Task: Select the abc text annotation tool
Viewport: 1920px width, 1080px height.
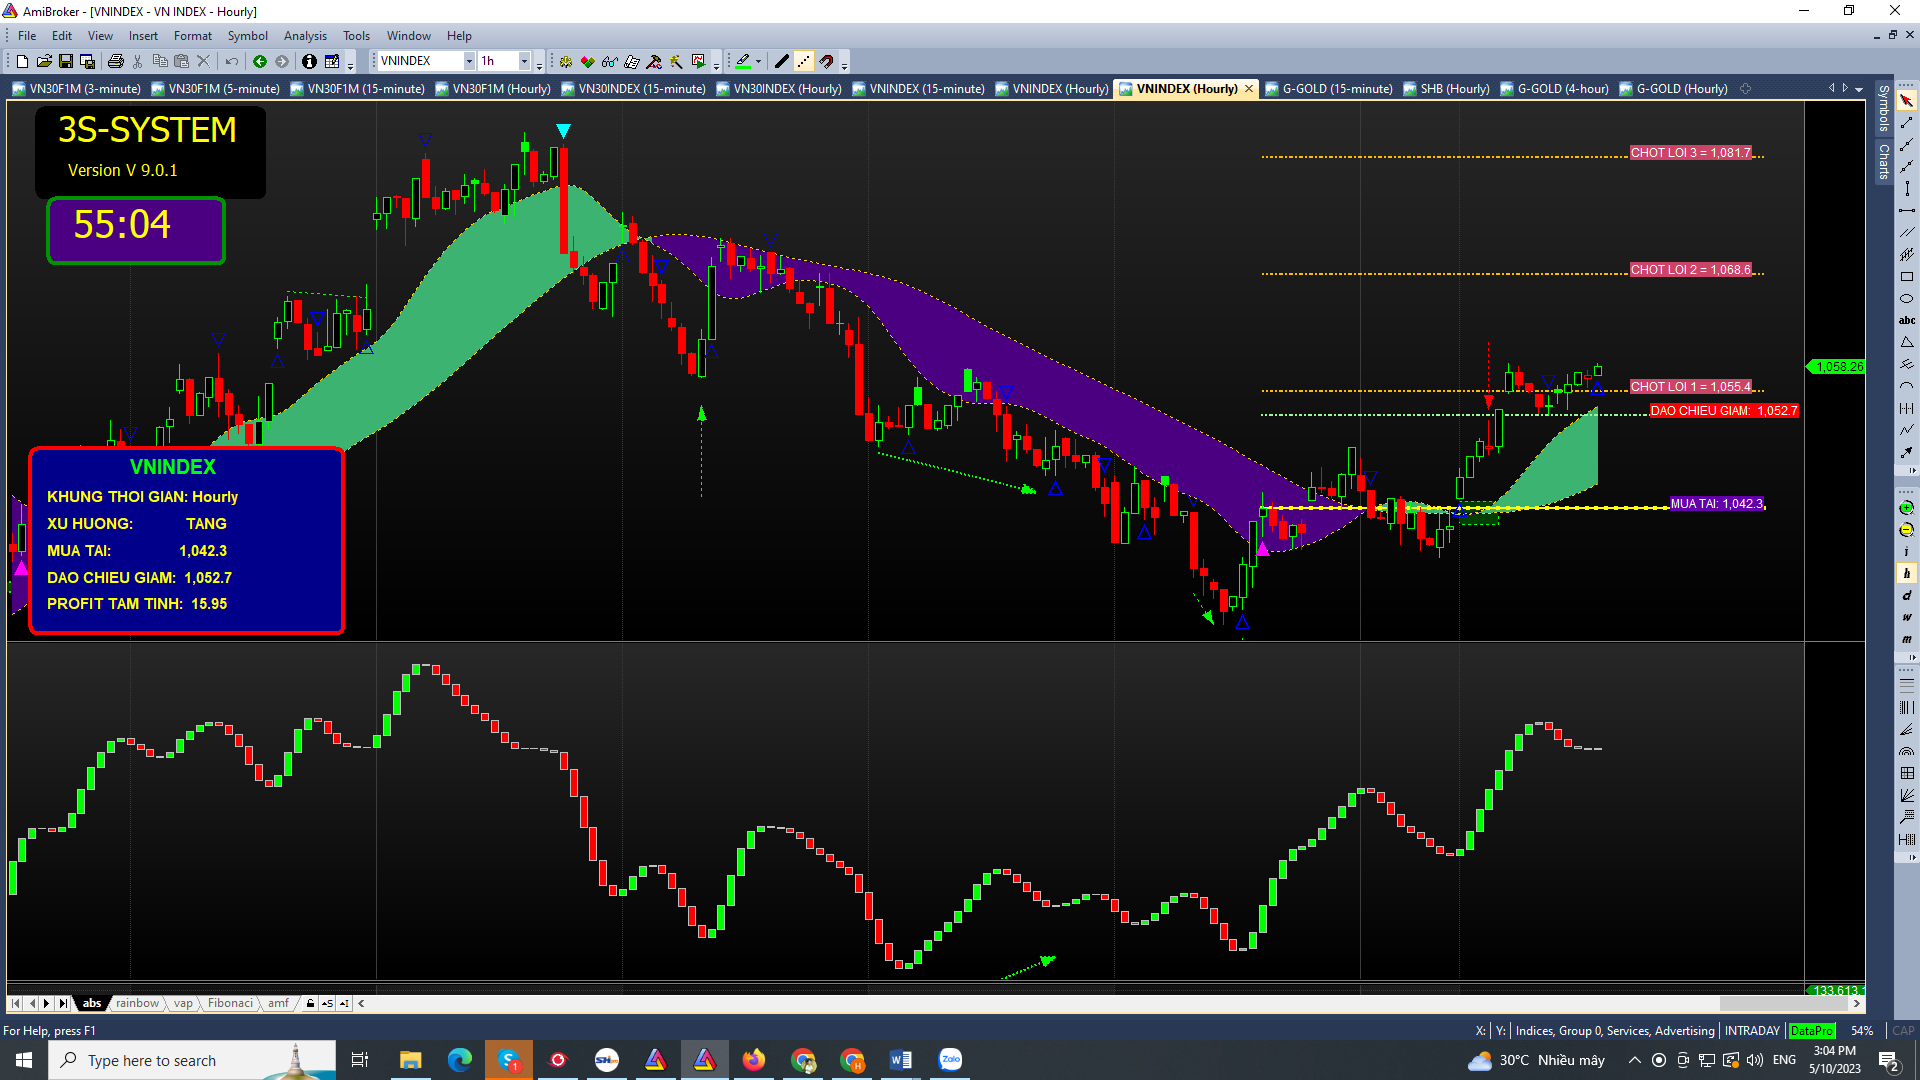Action: (1906, 321)
